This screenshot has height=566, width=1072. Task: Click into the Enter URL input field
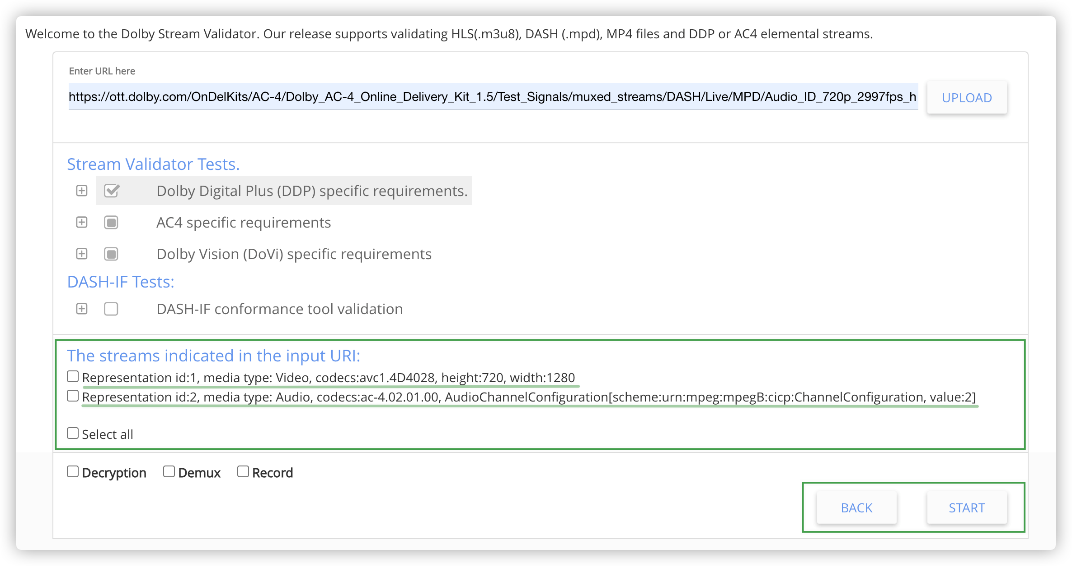(x=492, y=97)
